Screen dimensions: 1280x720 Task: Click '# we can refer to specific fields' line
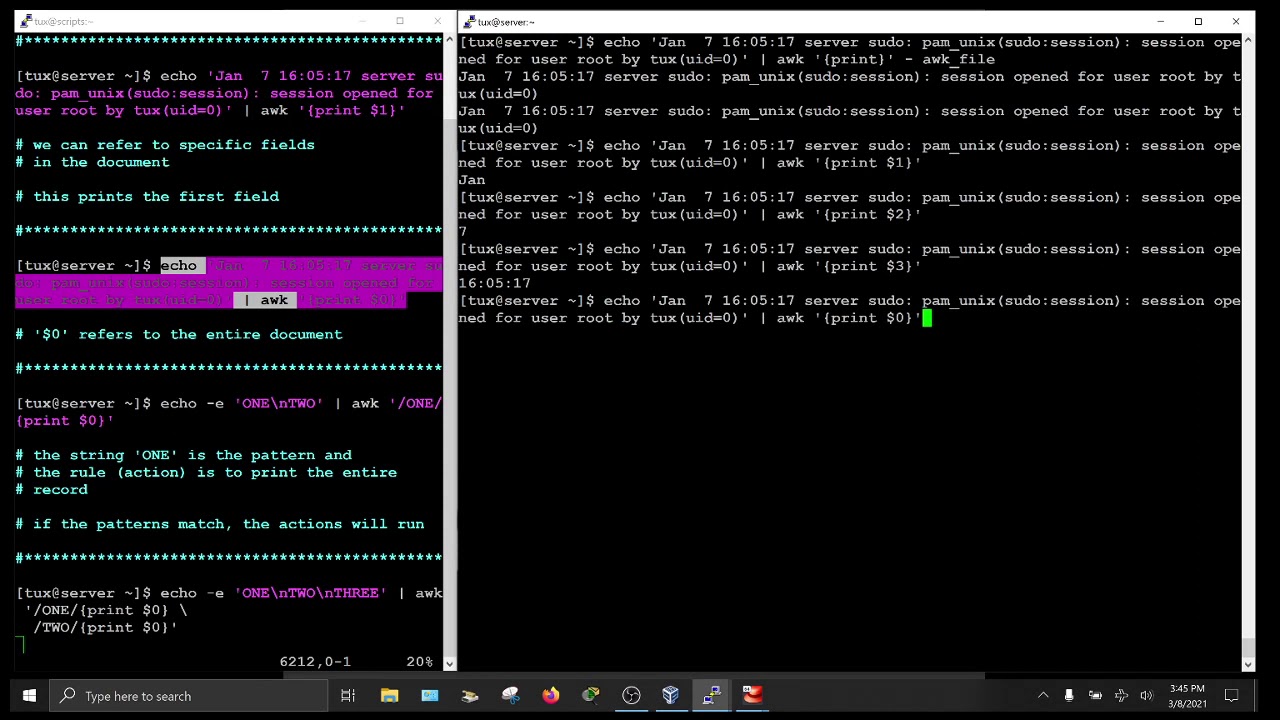pyautogui.click(x=165, y=144)
